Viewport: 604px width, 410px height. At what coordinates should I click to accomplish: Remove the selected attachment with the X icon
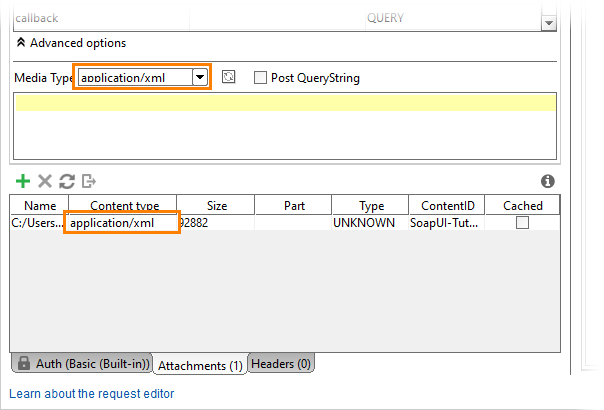point(45,181)
